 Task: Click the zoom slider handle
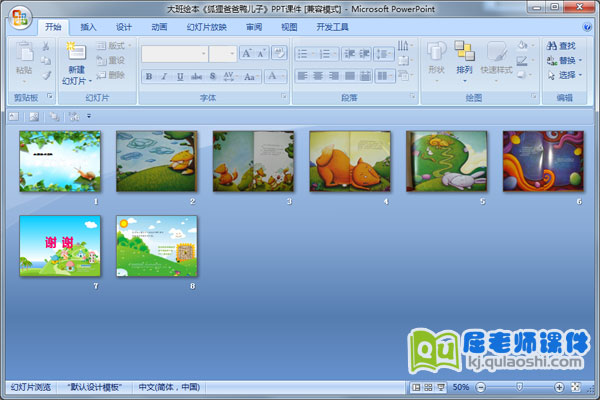[518, 387]
